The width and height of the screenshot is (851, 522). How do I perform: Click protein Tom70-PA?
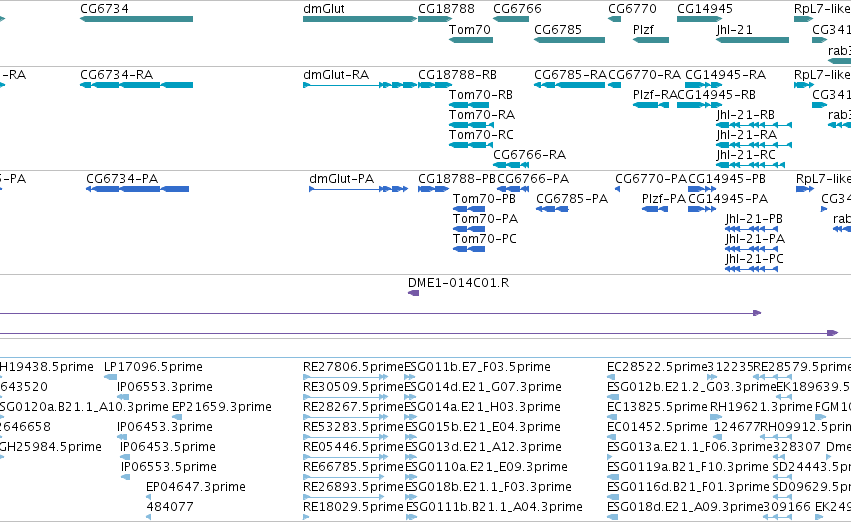pos(485,219)
